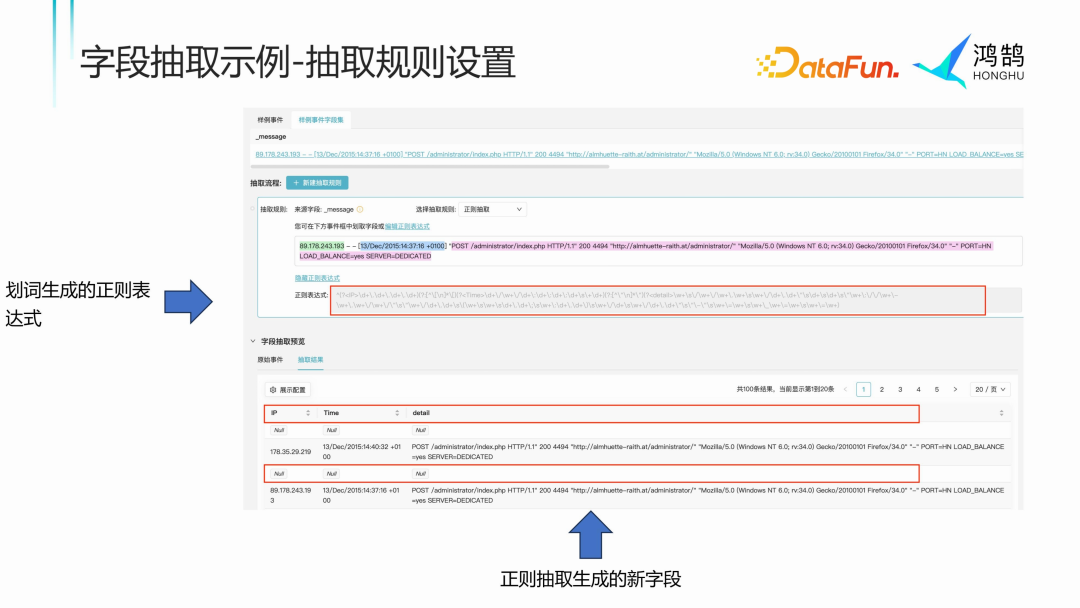Click the plus icon on 新建抽取规则 button
This screenshot has width=1080, height=608.
[x=295, y=183]
